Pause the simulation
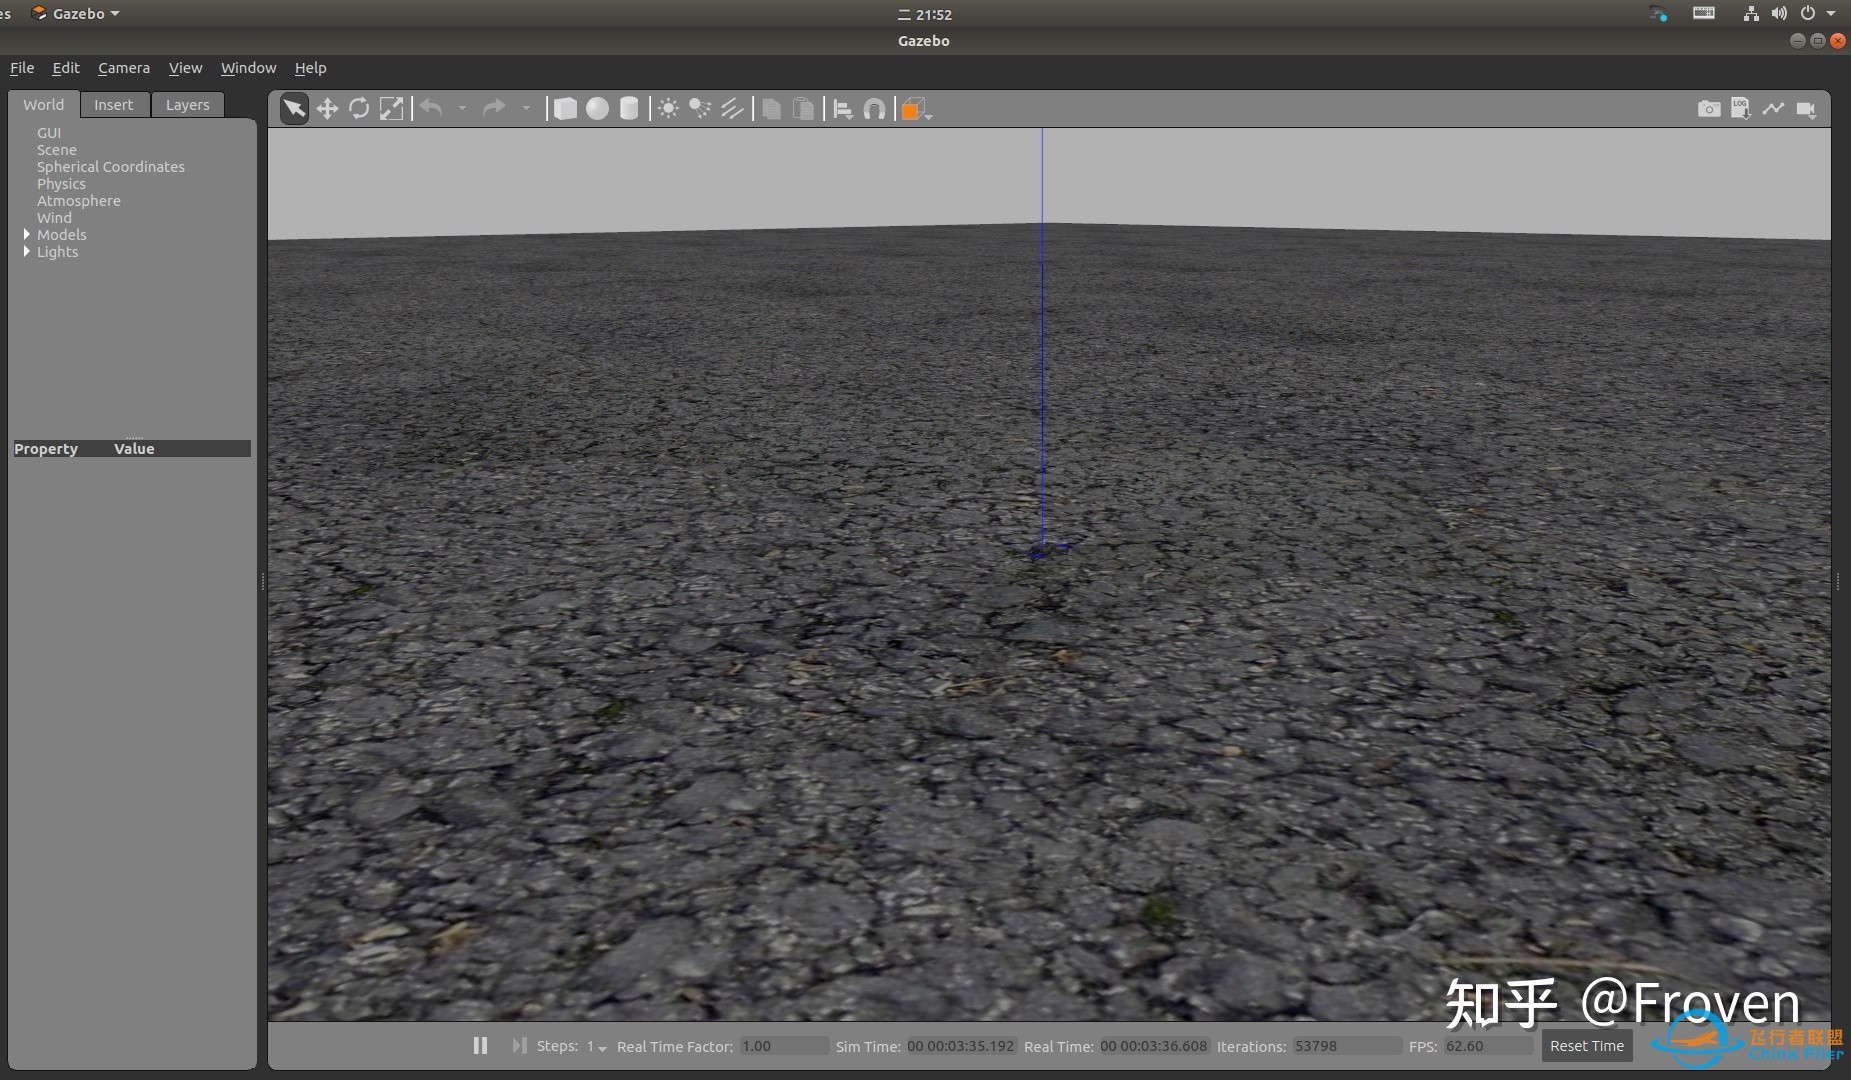Image resolution: width=1851 pixels, height=1080 pixels. tap(480, 1045)
